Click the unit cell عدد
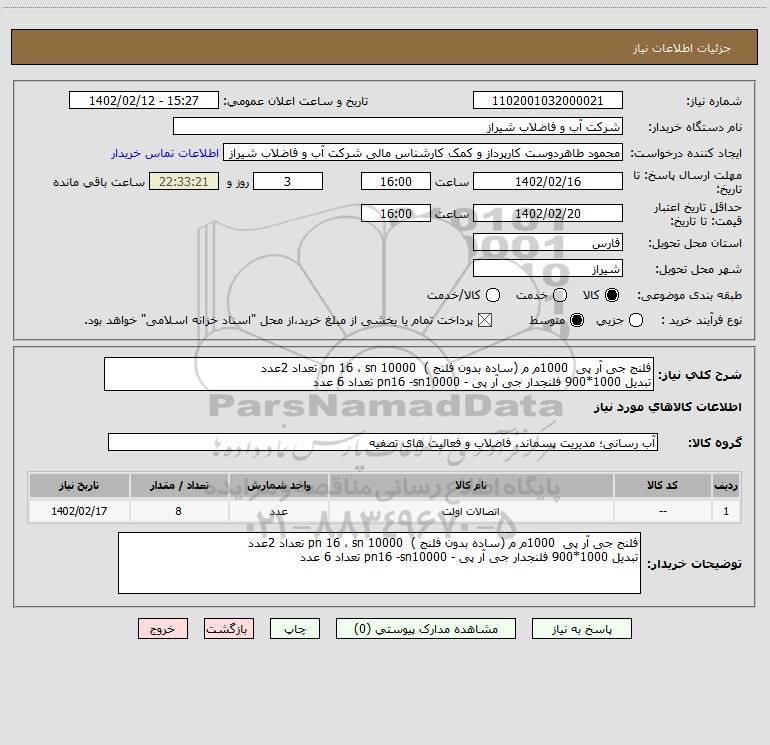Viewport: 770px width, 745px height. click(278, 511)
